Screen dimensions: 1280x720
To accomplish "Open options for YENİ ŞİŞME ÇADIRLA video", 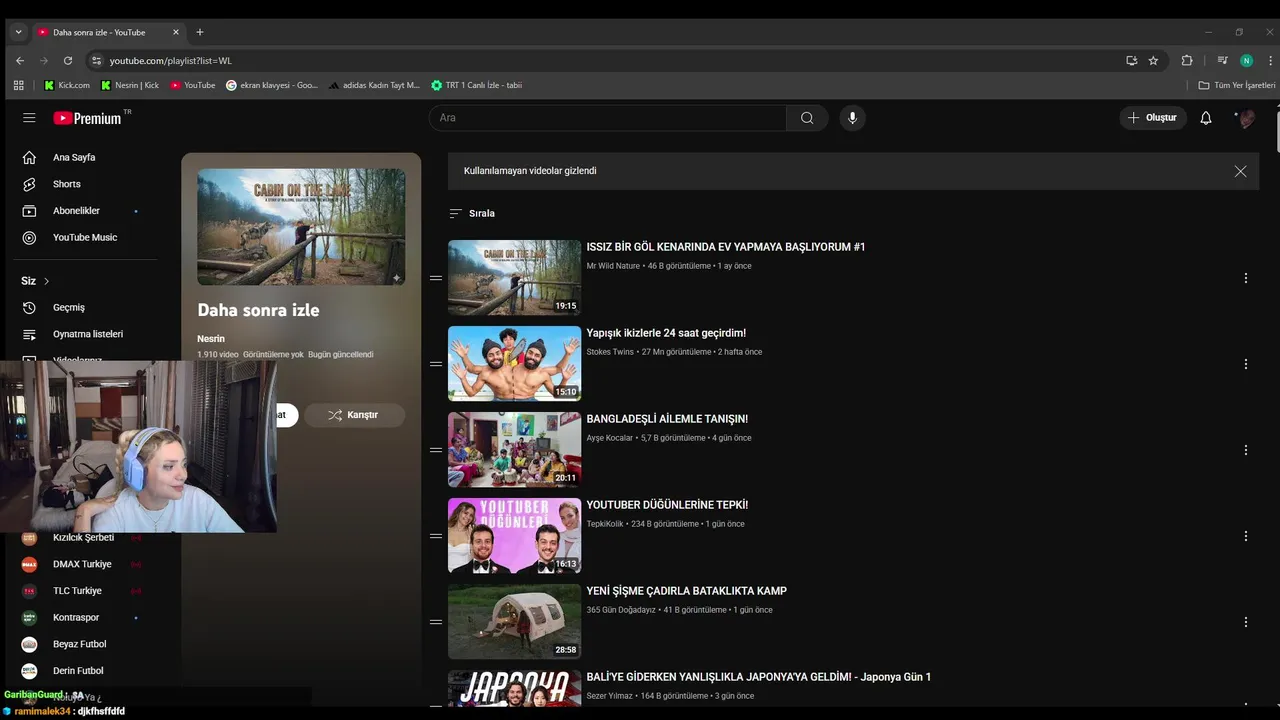I will pyautogui.click(x=1246, y=622).
